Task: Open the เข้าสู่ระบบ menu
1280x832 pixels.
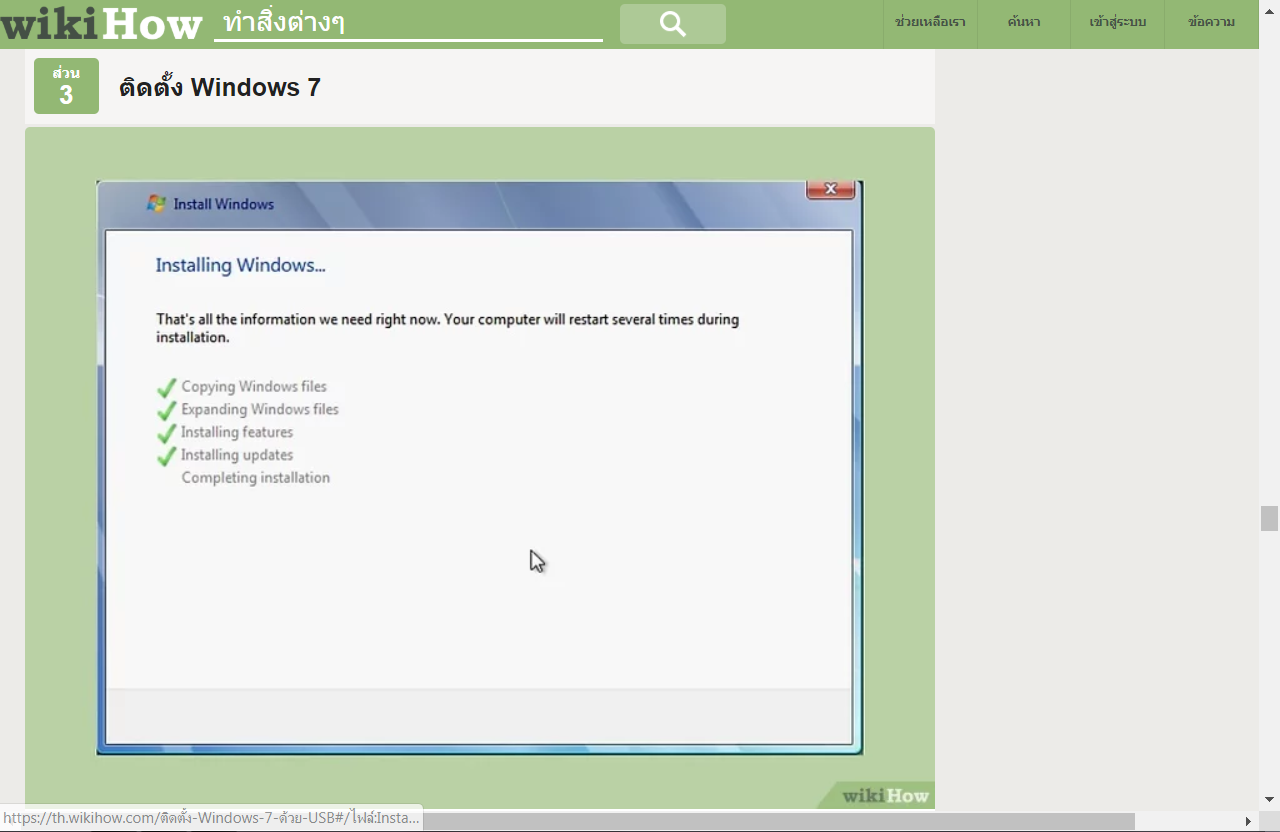Action: click(x=1118, y=22)
